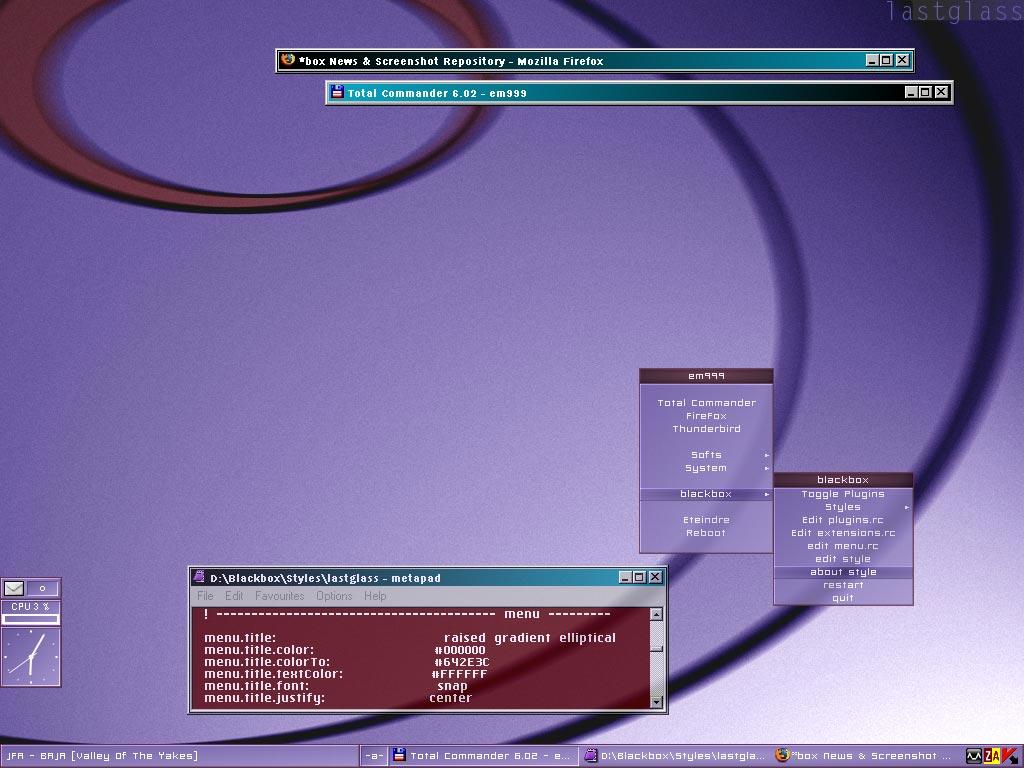
Task: Maximize the metapad window
Action: (639, 577)
